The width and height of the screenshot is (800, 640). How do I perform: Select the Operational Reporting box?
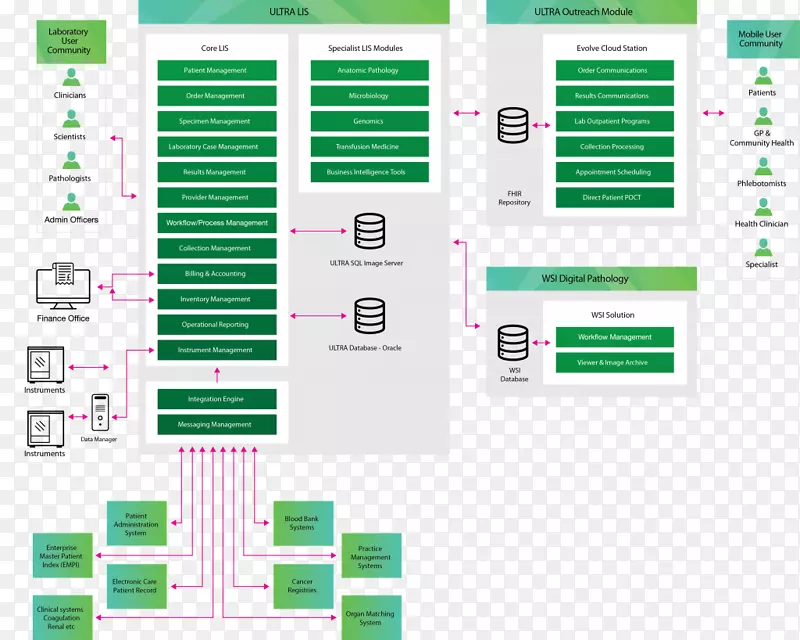217,325
